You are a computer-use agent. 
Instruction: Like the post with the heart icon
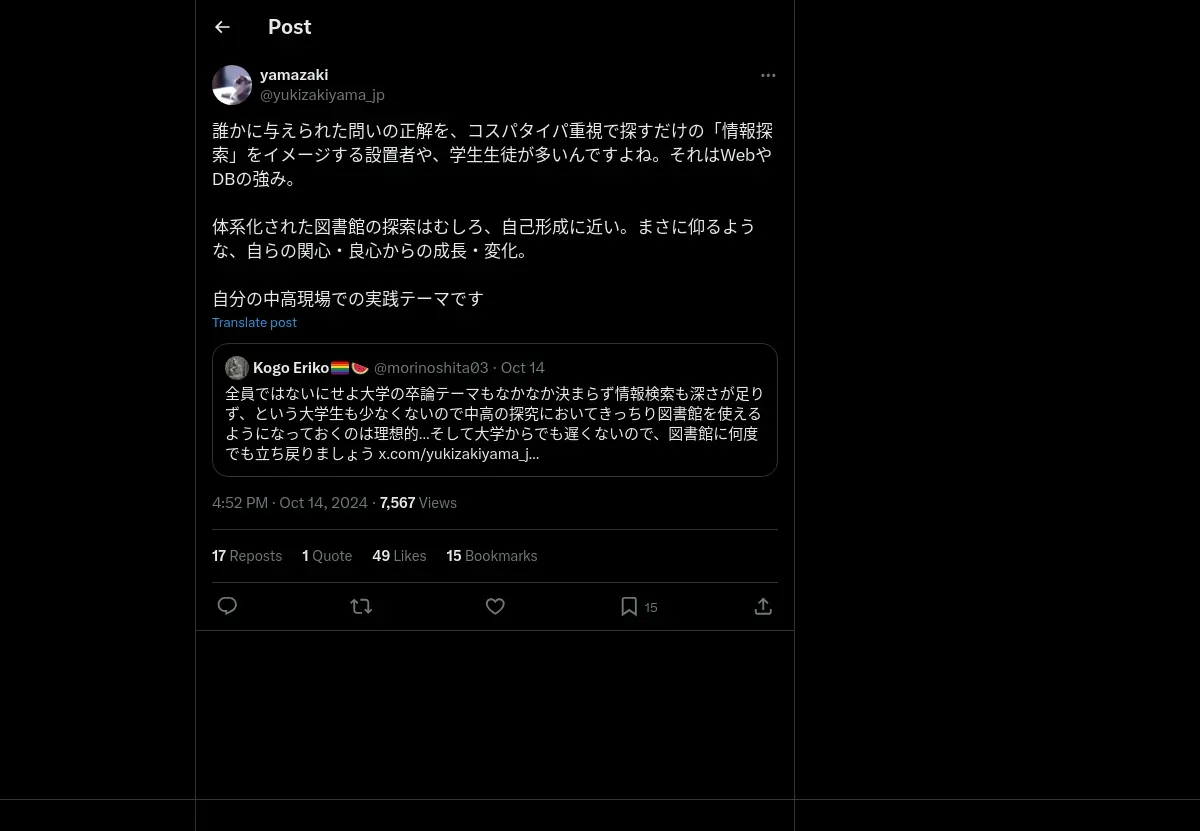click(x=495, y=606)
